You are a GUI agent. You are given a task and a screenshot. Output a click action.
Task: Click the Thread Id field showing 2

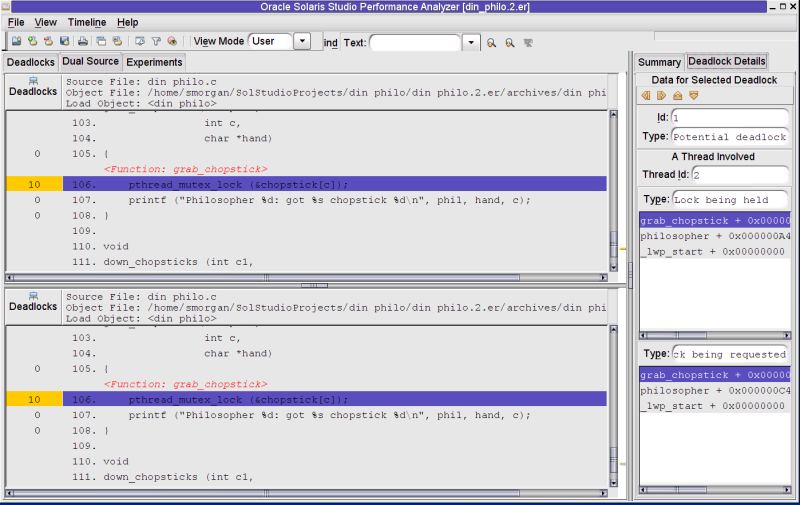740,175
